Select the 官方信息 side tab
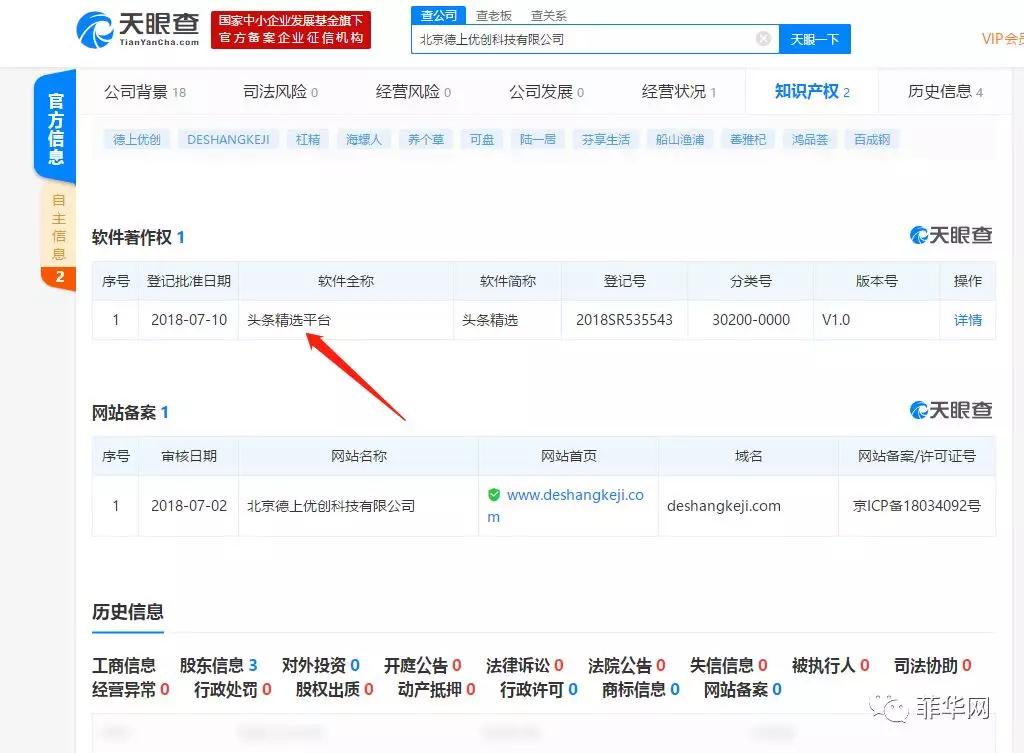This screenshot has width=1024, height=753. click(56, 128)
